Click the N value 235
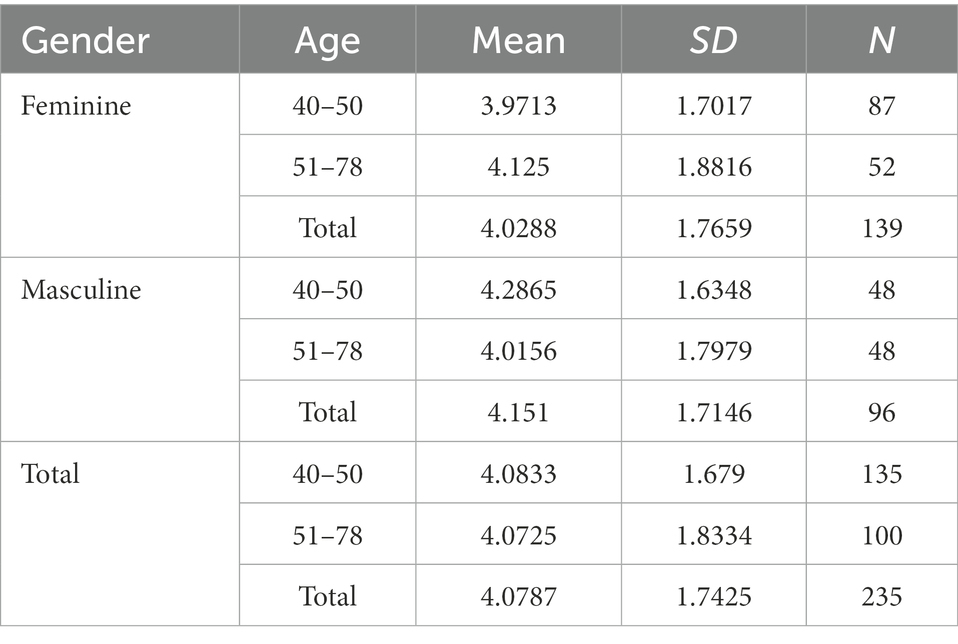958x644 pixels. click(882, 596)
